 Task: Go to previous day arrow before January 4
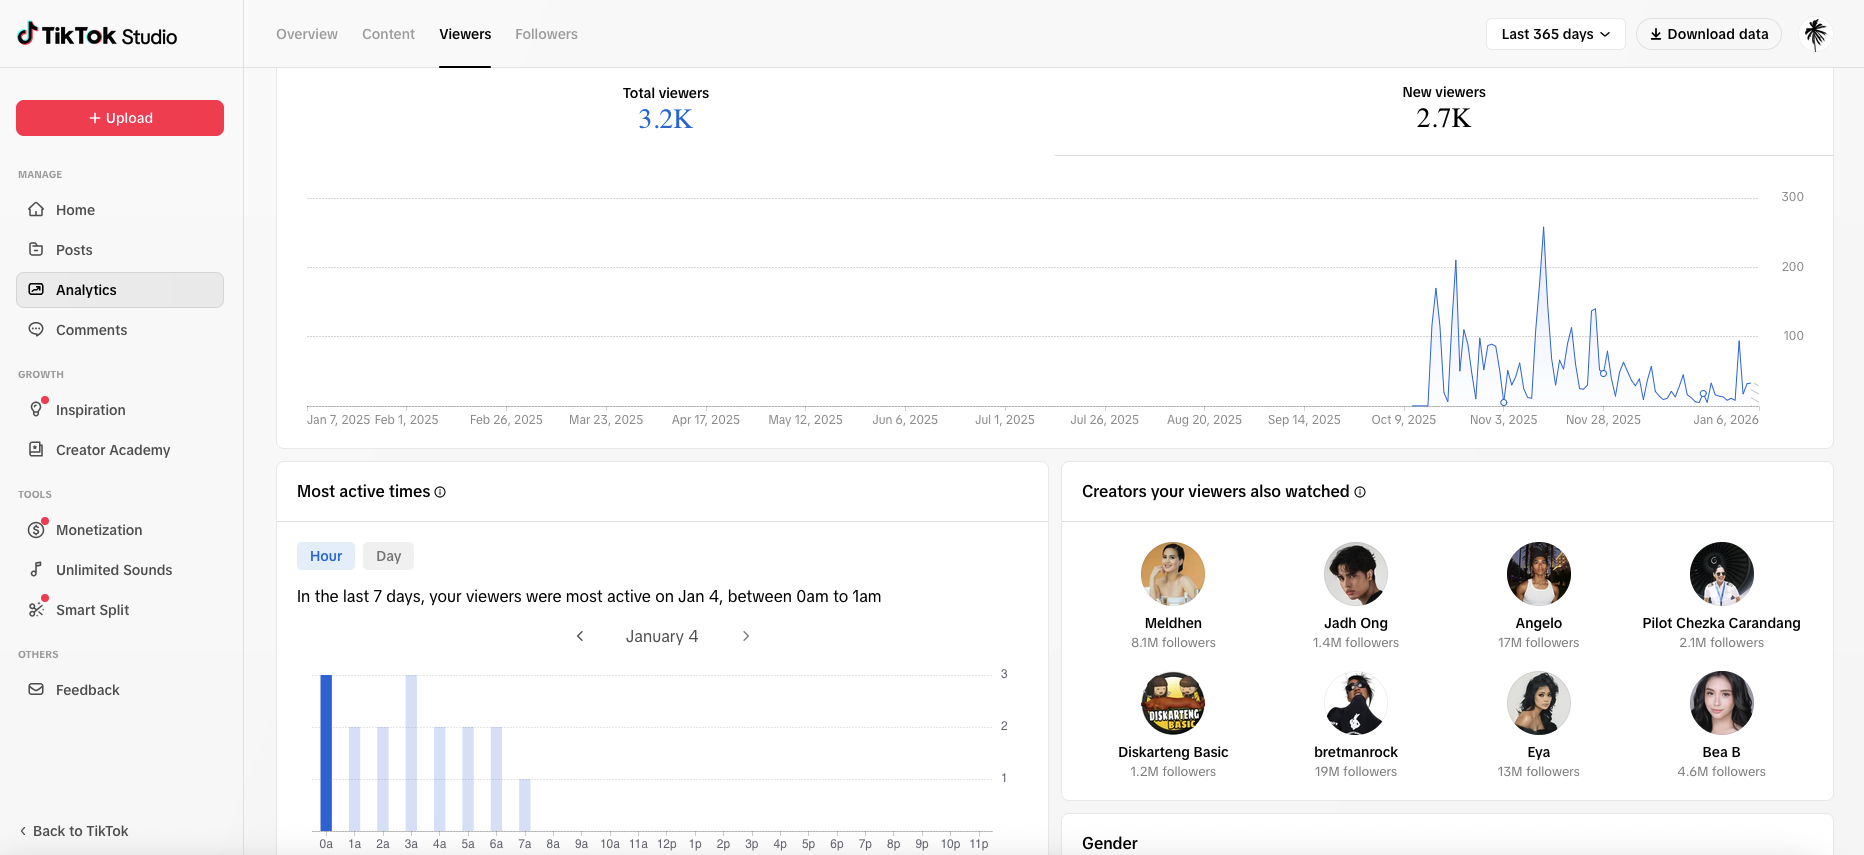click(580, 636)
